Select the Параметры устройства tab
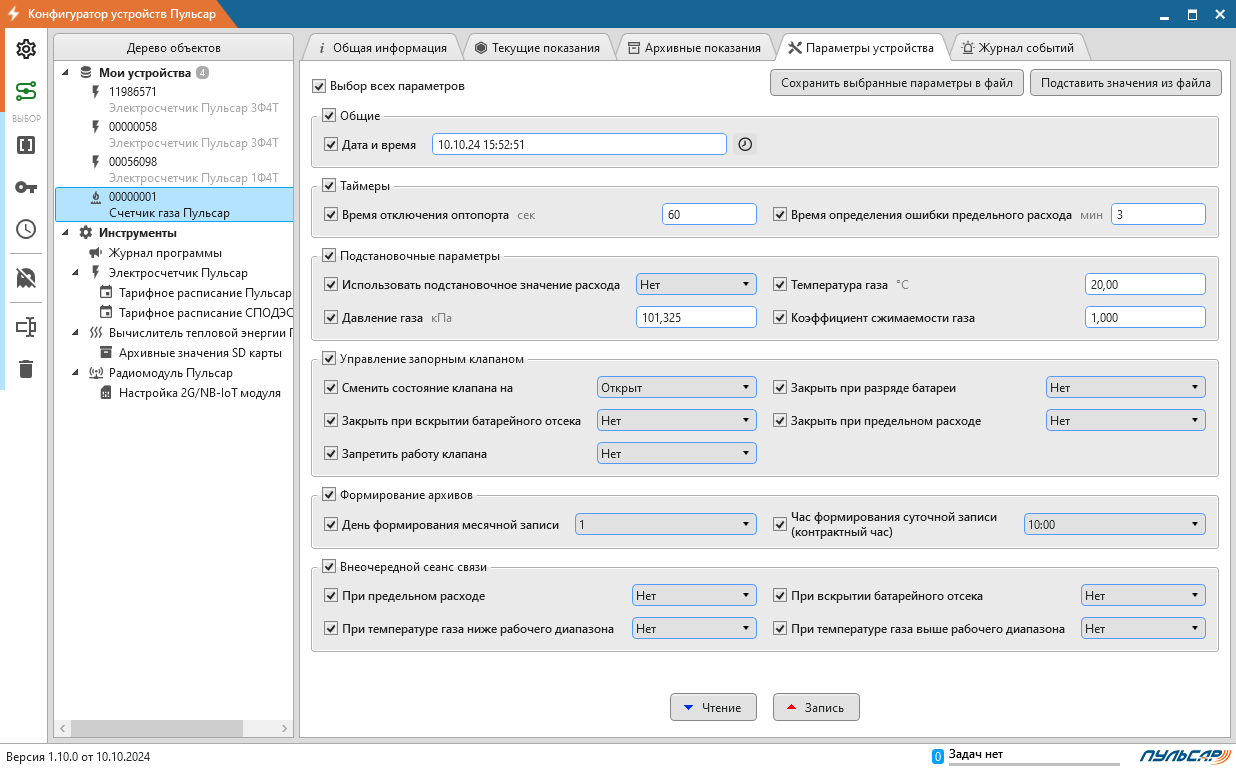Image resolution: width=1236 pixels, height=769 pixels. [860, 47]
